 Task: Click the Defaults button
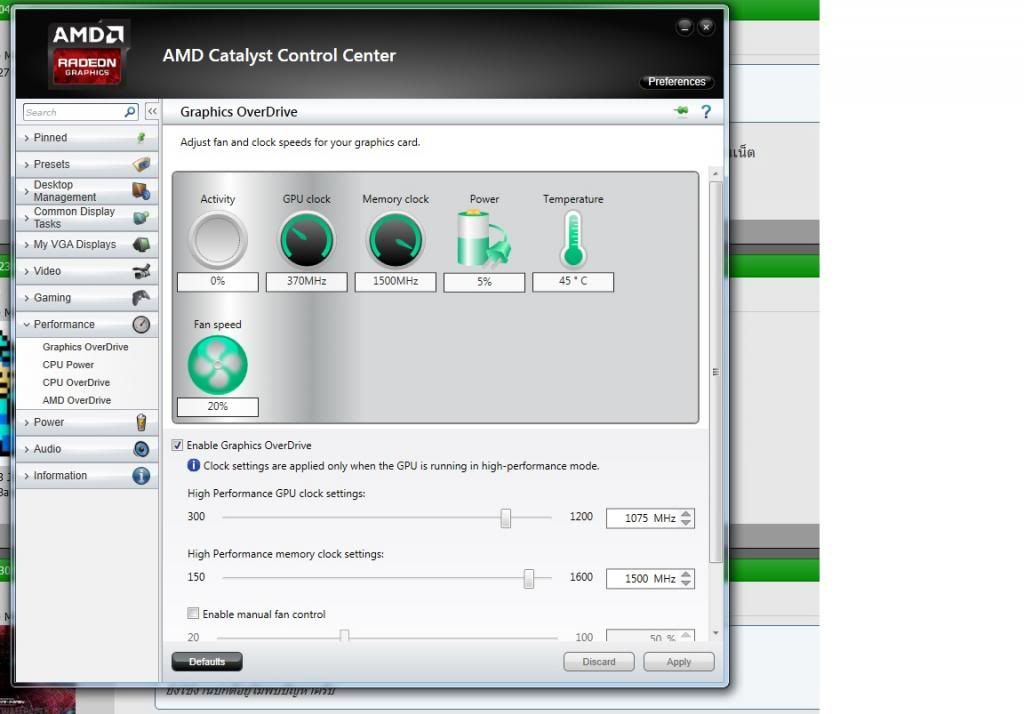(x=207, y=662)
